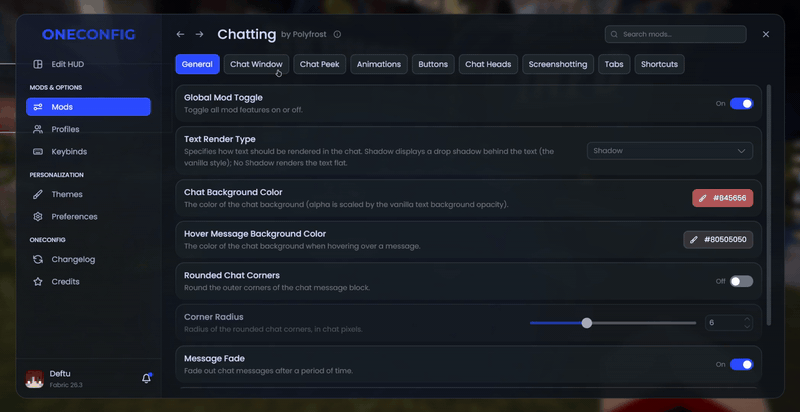
Task: Select the General tab
Action: [197, 64]
